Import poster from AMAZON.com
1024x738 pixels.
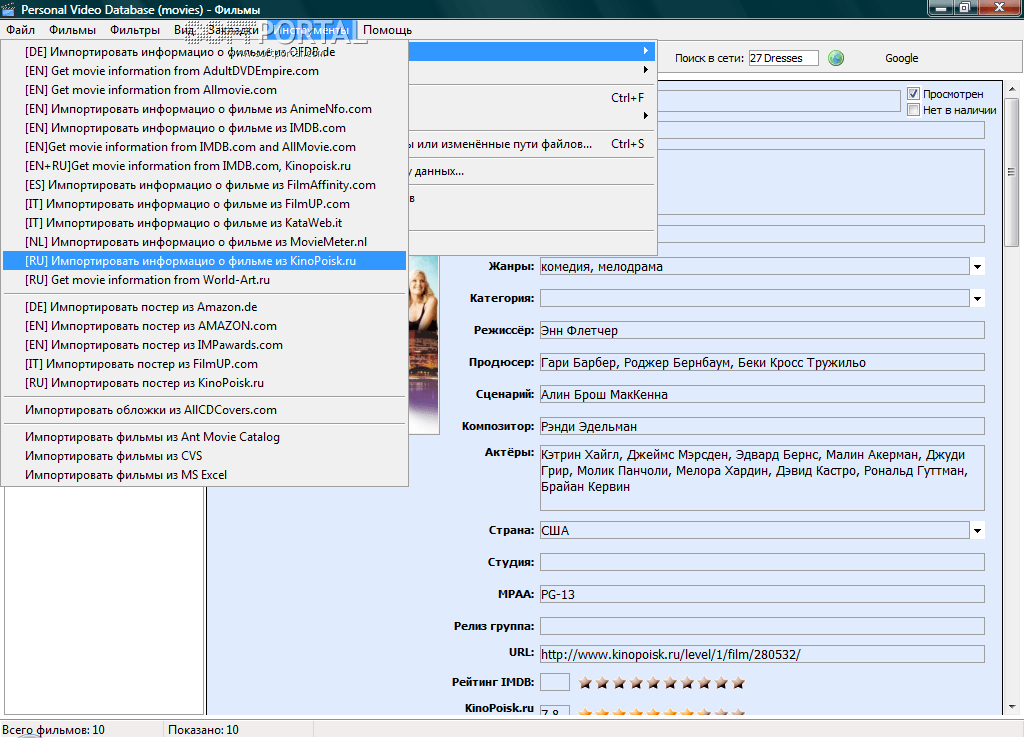click(204, 326)
